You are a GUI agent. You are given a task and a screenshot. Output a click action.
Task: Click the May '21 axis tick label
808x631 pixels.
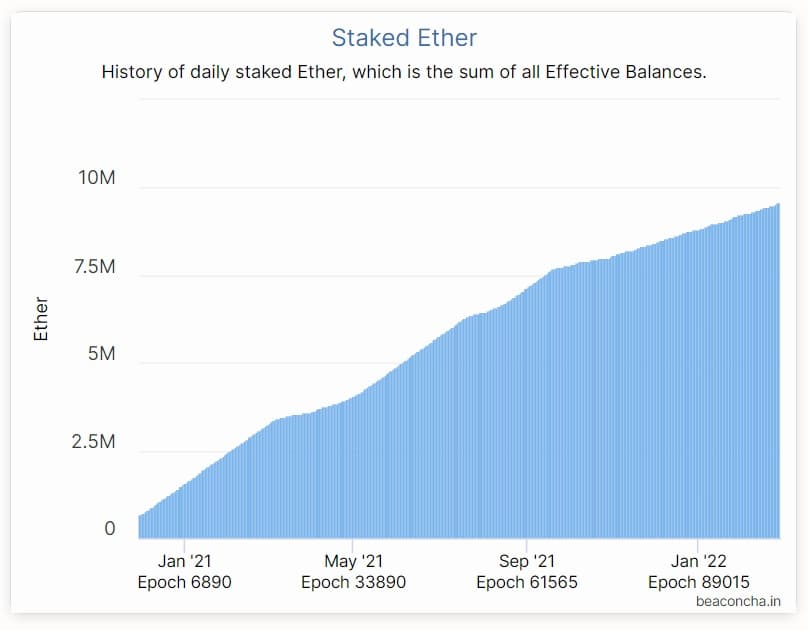click(x=354, y=561)
